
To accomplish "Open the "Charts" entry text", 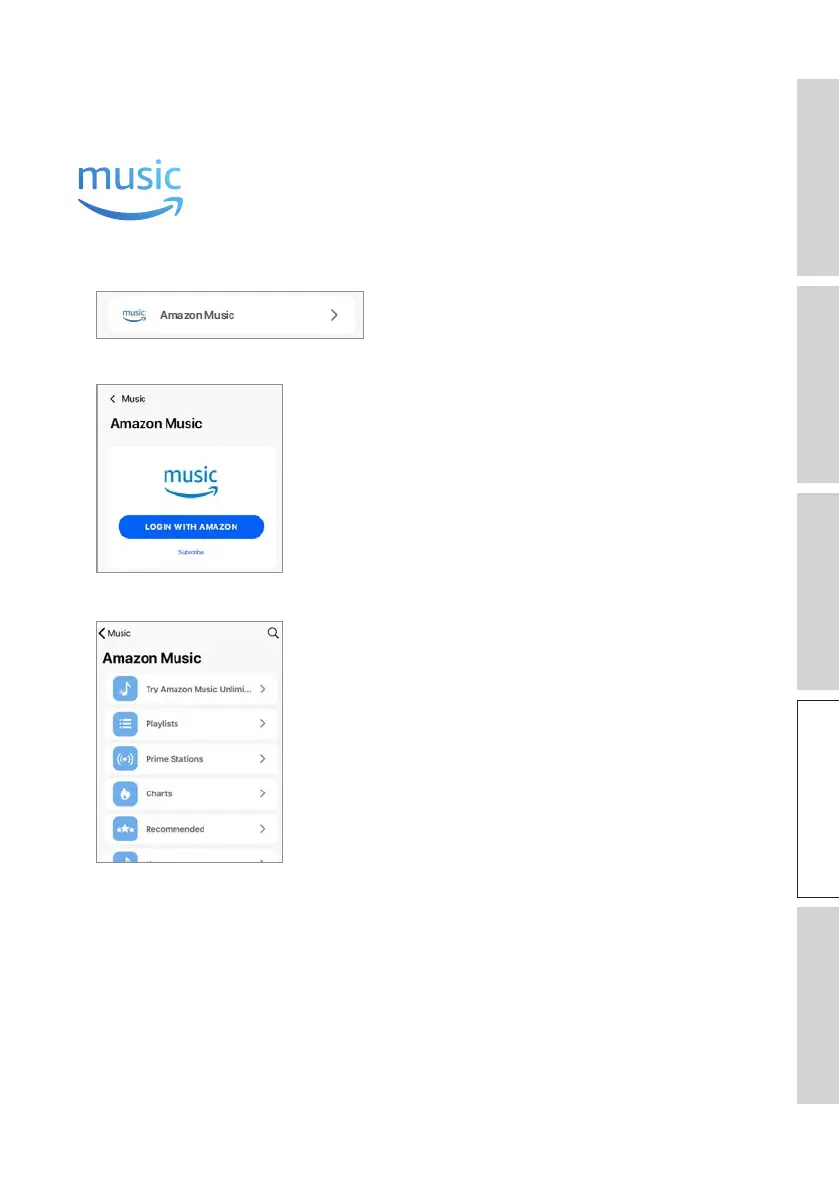I will pos(159,794).
